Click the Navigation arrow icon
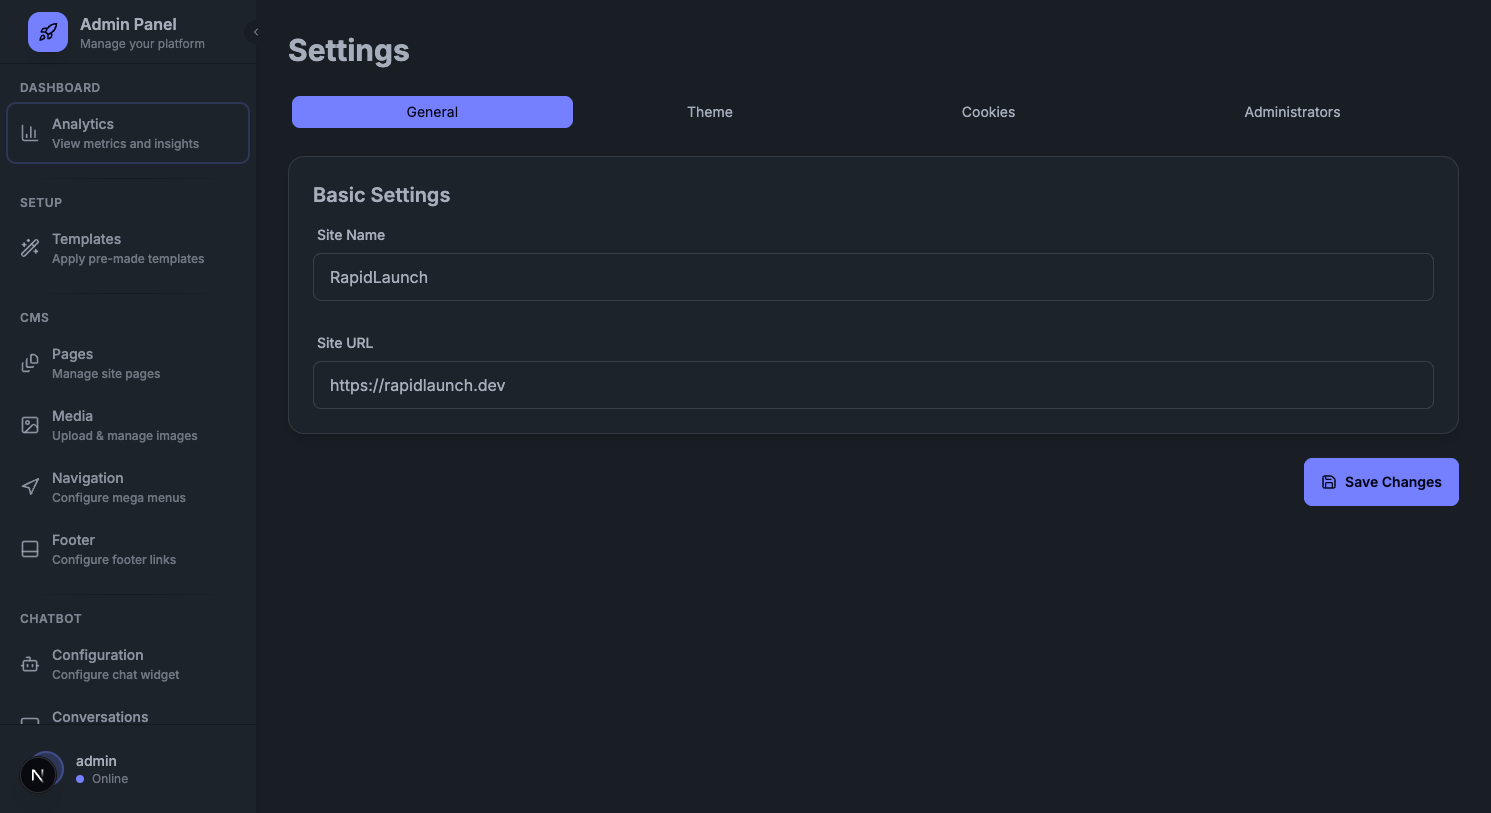This screenshot has width=1491, height=813. (x=30, y=487)
